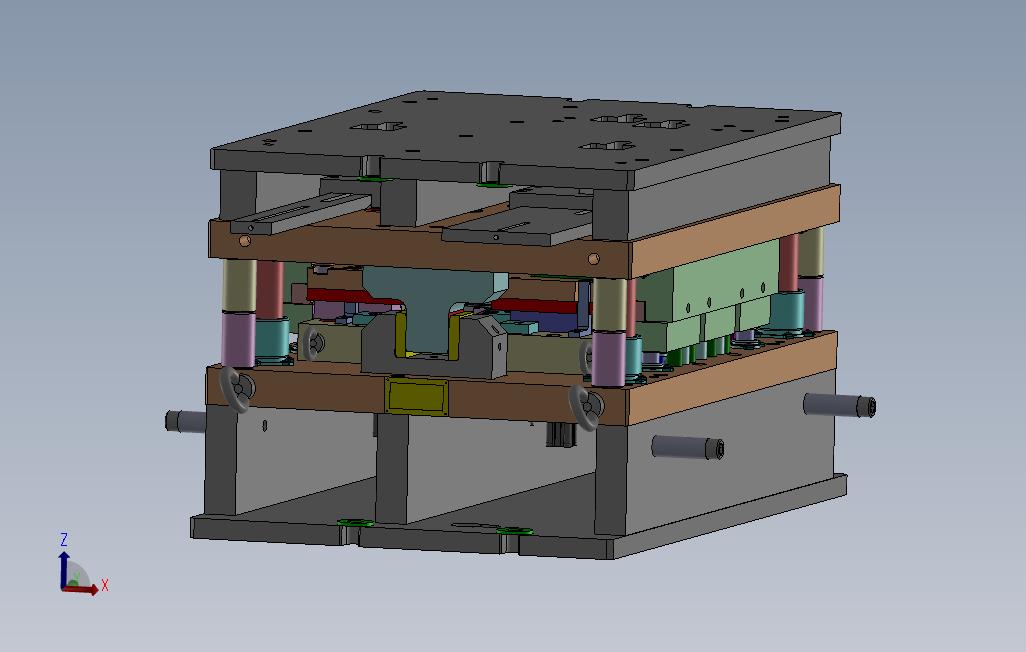The image size is (1026, 652).
Task: Select the yellow nameplate on the front plate
Action: tap(417, 397)
